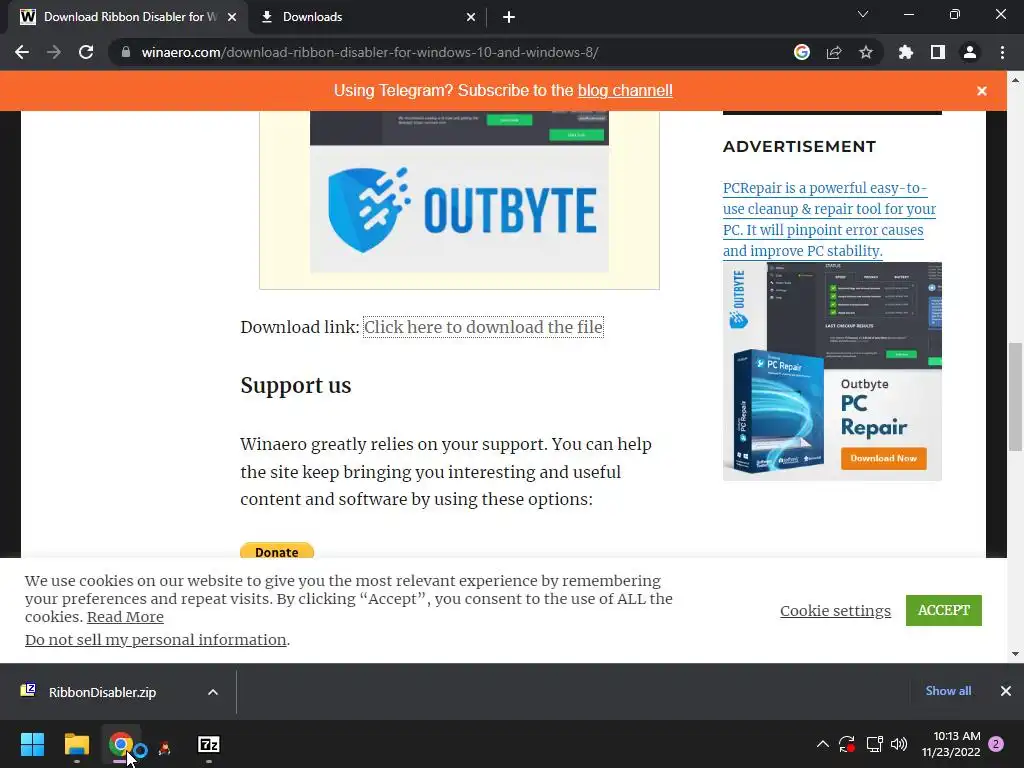Click the Chrome taskbar icon
The width and height of the screenshot is (1024, 768).
121,744
